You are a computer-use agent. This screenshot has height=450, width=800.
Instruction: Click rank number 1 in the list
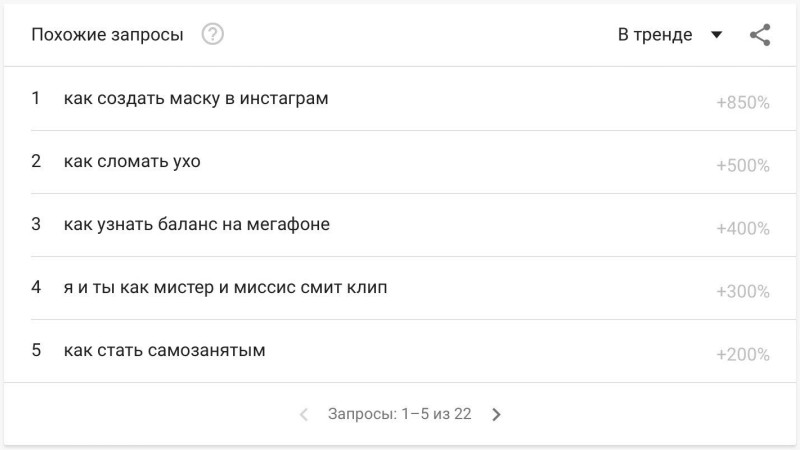(35, 97)
